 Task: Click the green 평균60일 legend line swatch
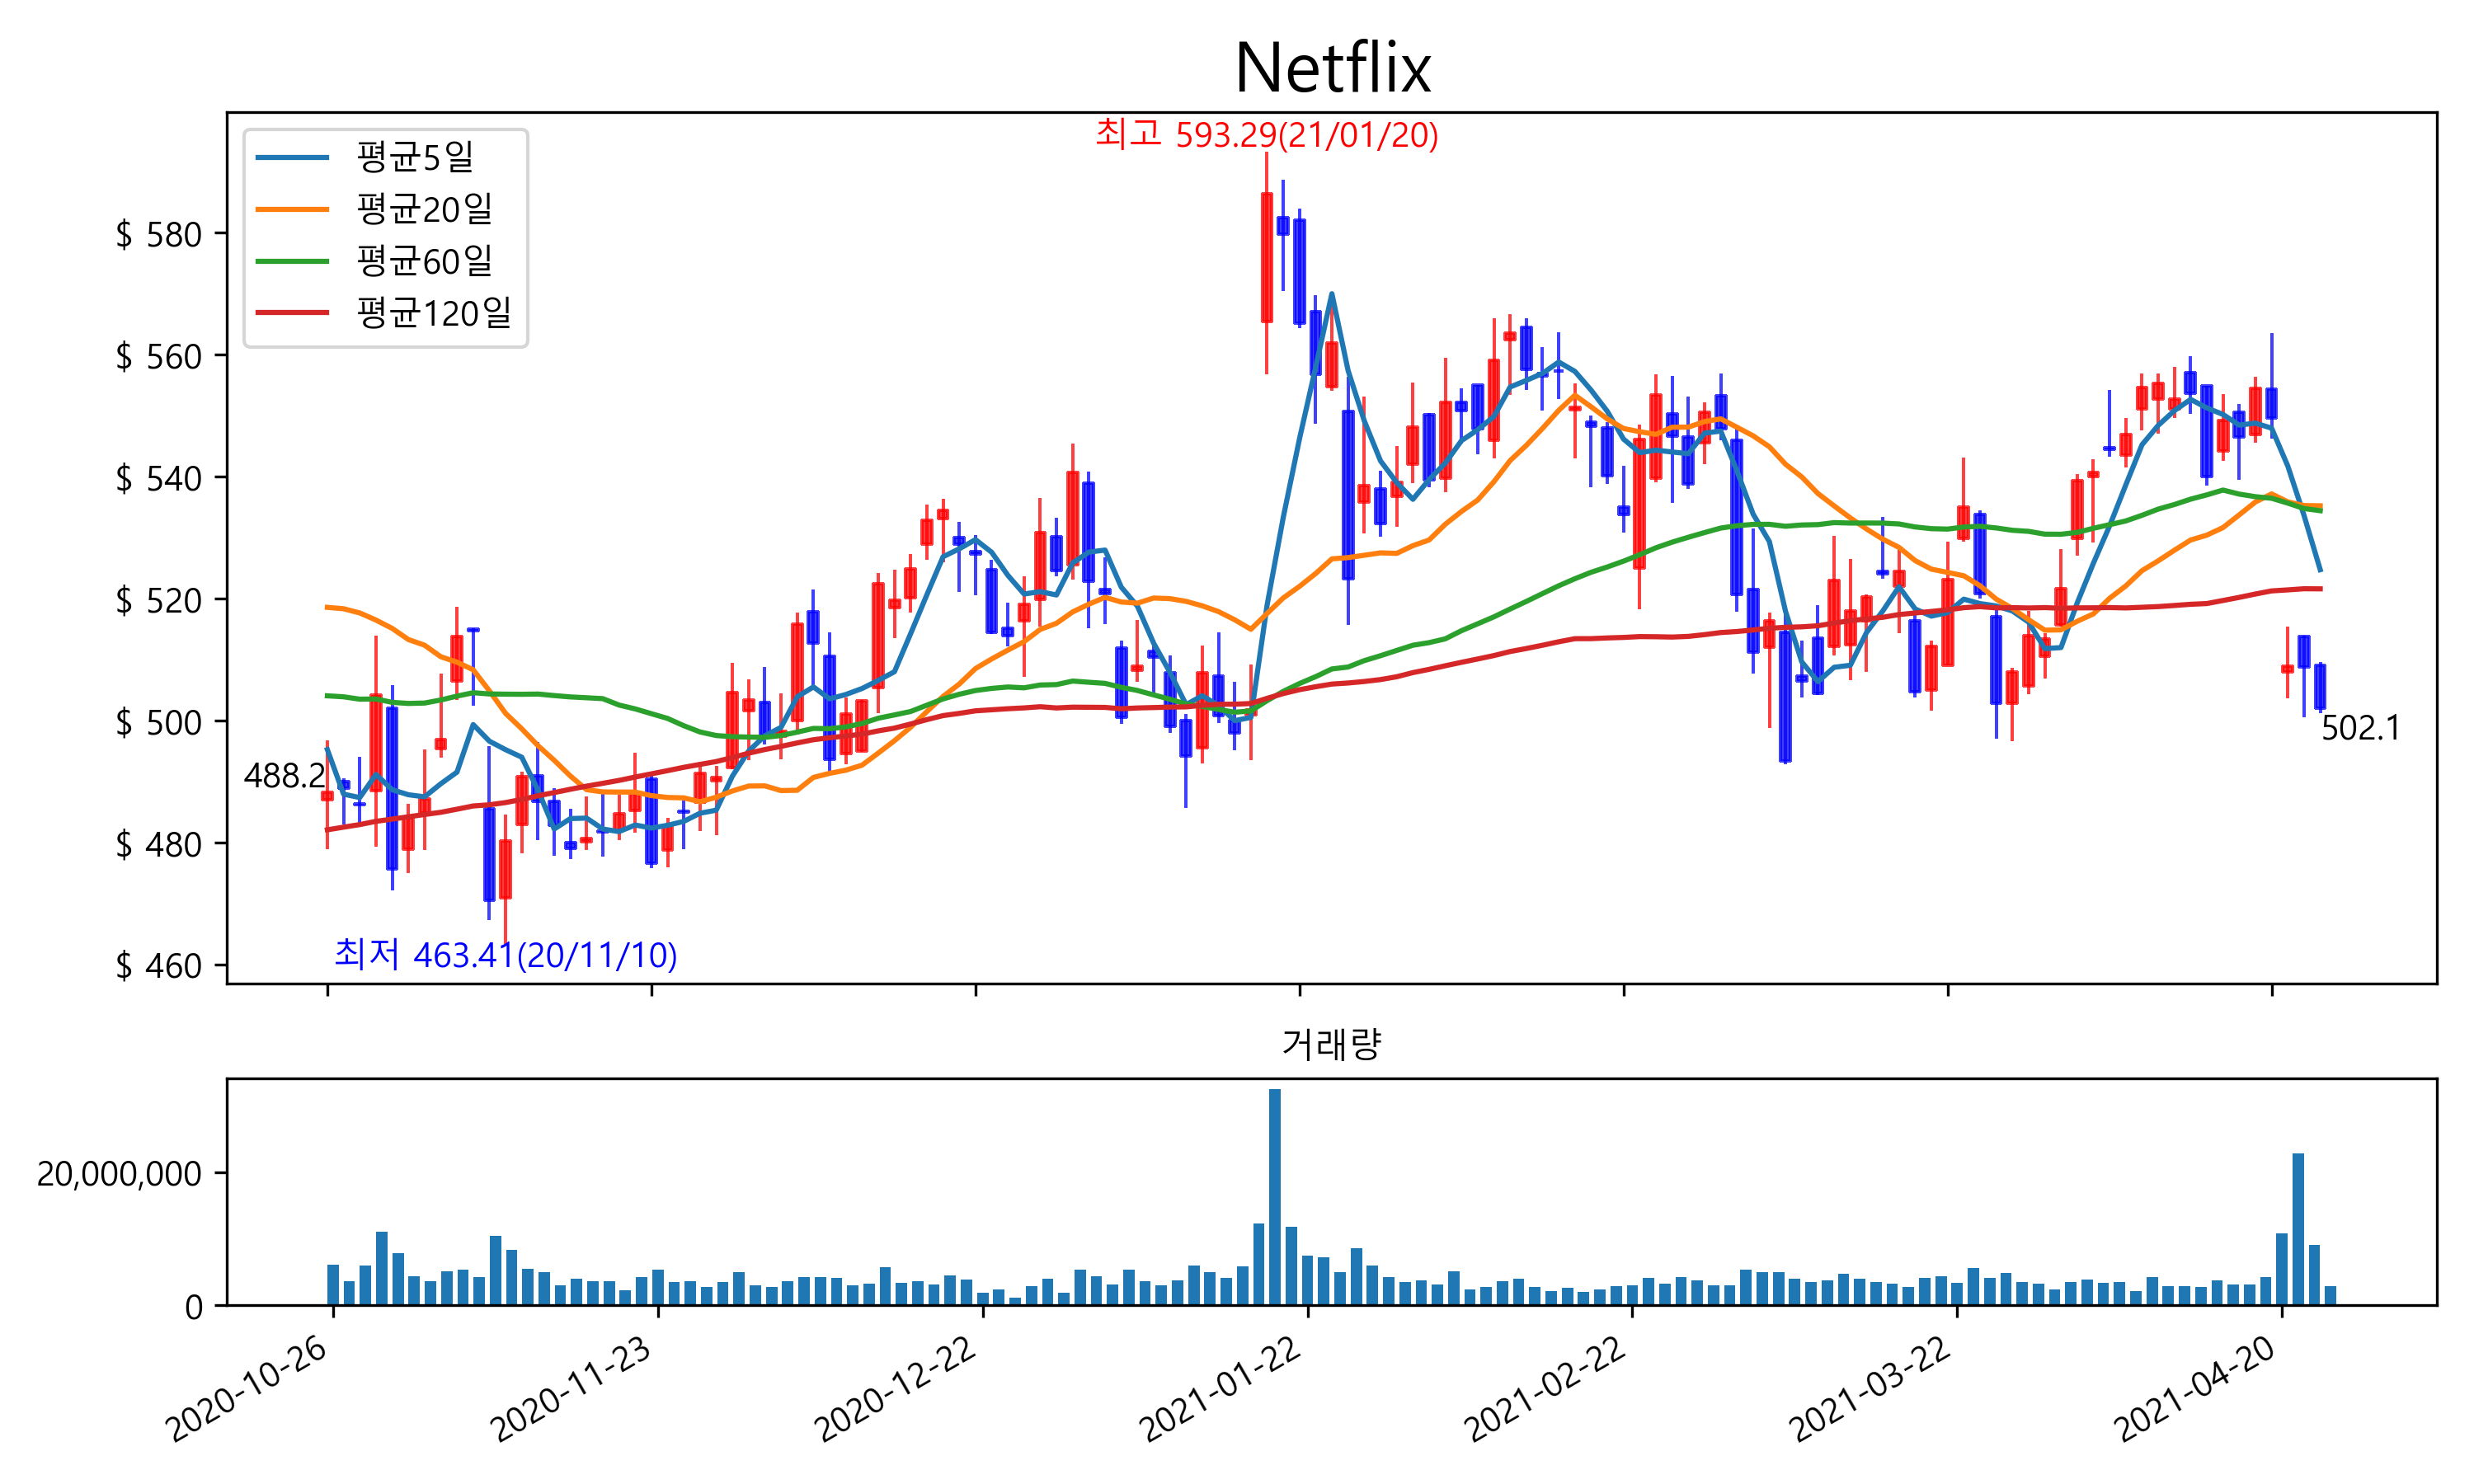[292, 261]
